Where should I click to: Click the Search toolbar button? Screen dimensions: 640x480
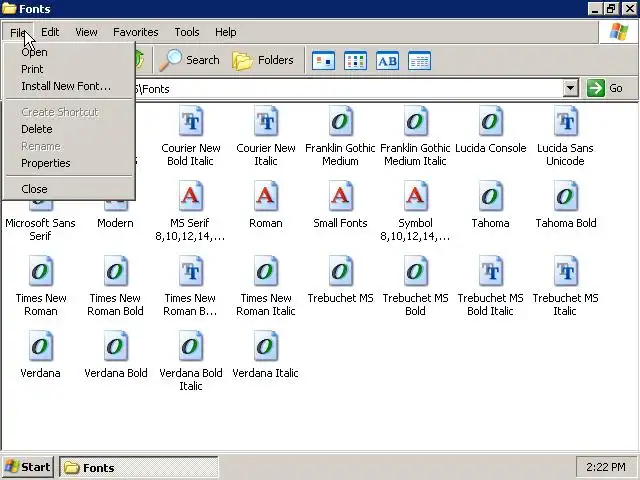[190, 60]
